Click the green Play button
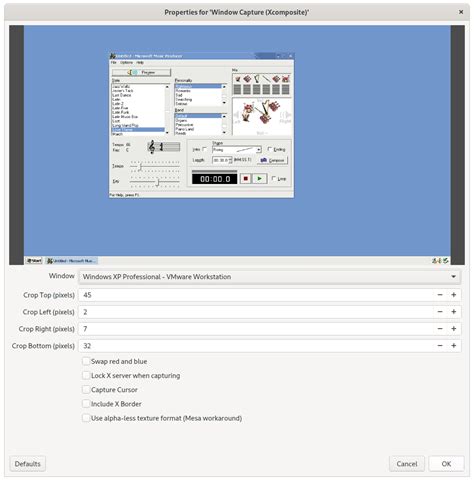 coord(260,179)
